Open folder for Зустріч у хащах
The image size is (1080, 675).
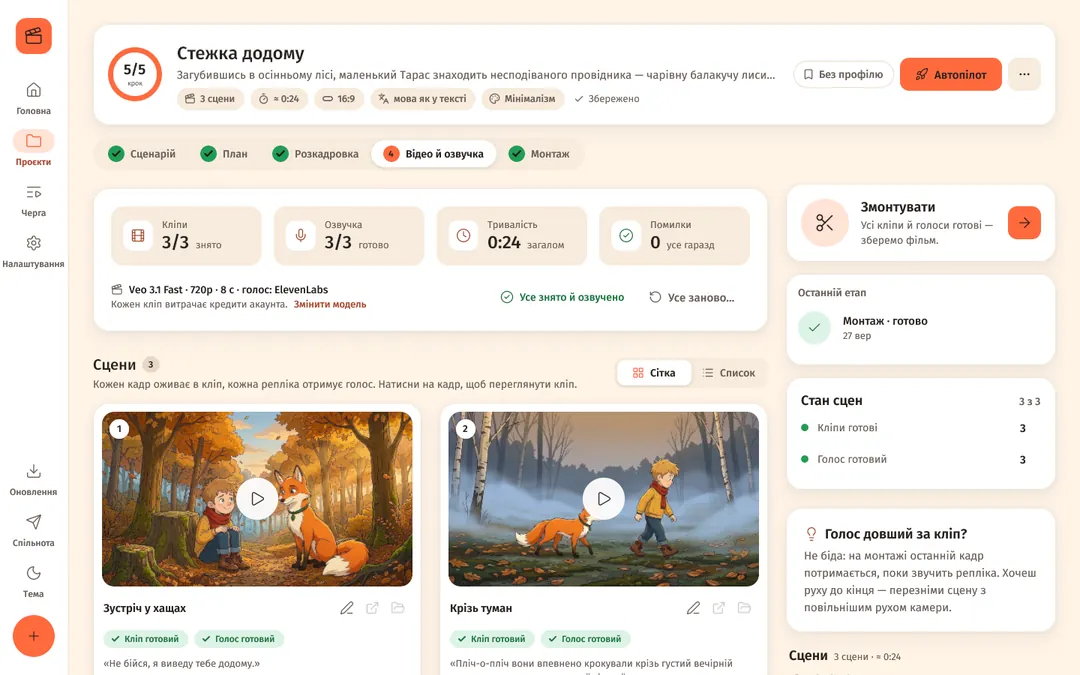point(397,608)
